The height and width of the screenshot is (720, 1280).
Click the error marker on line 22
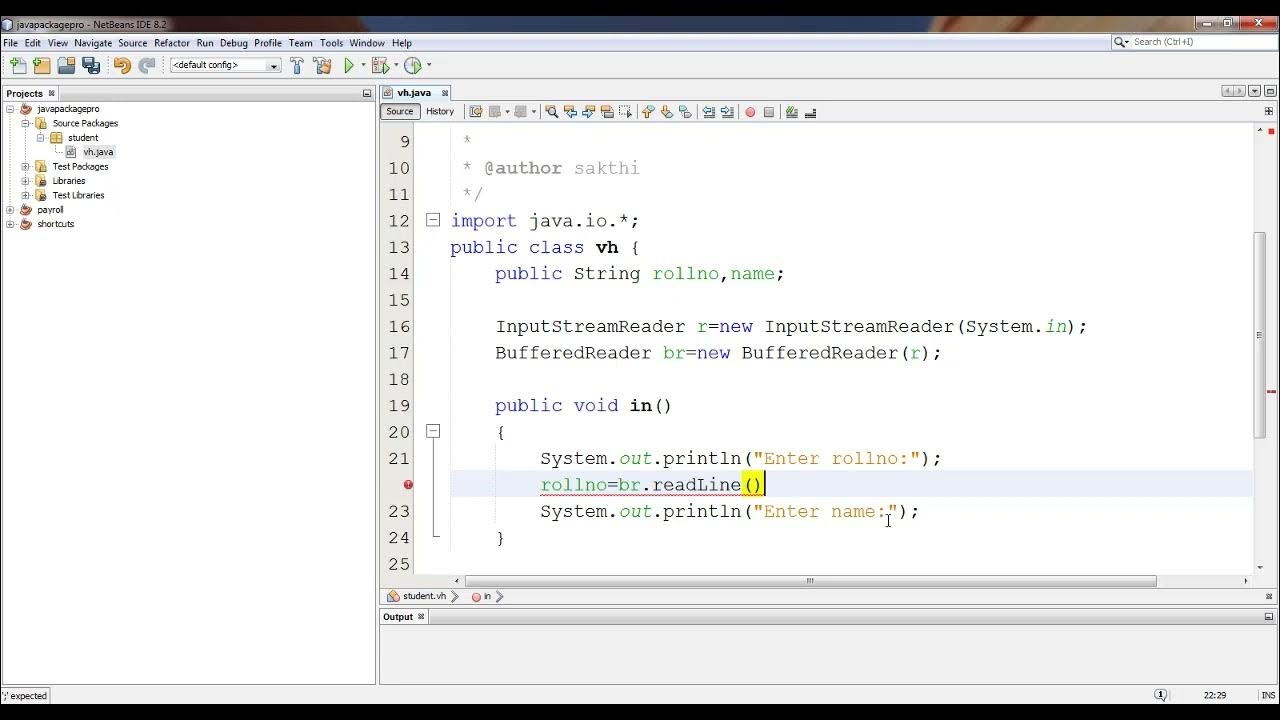pos(408,485)
